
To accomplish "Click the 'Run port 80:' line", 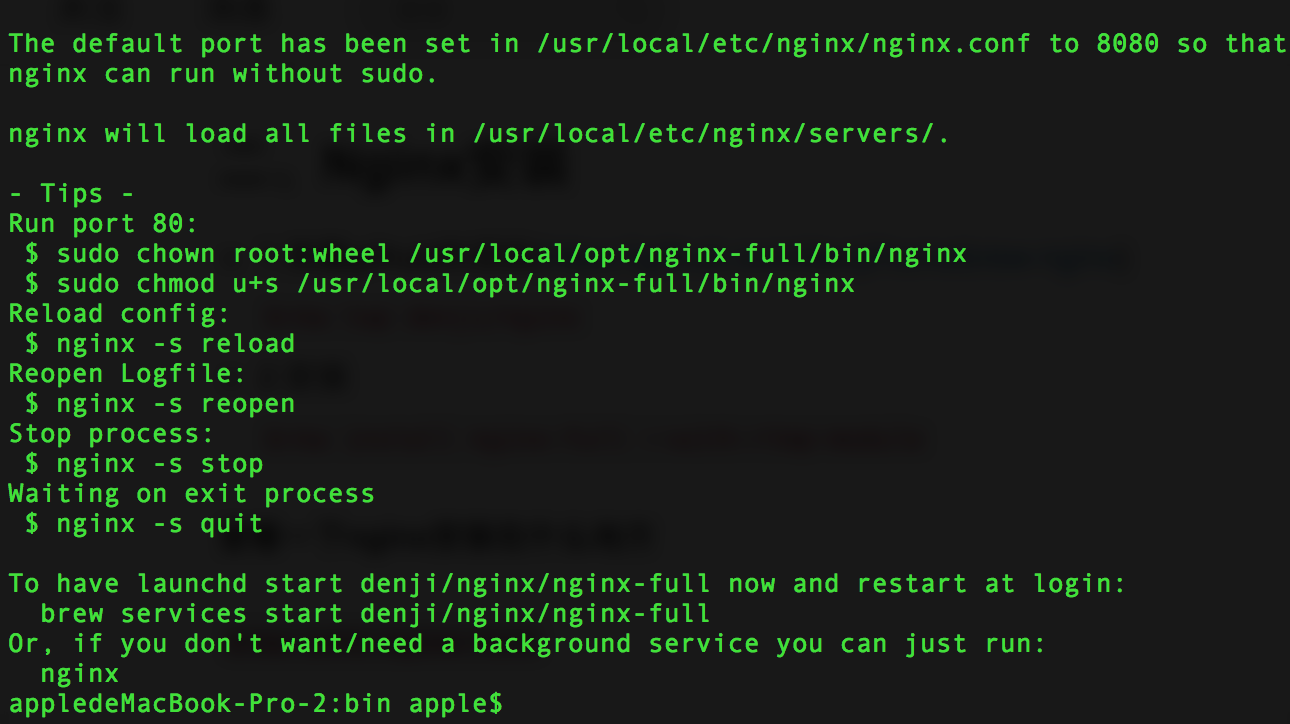I will coord(103,224).
